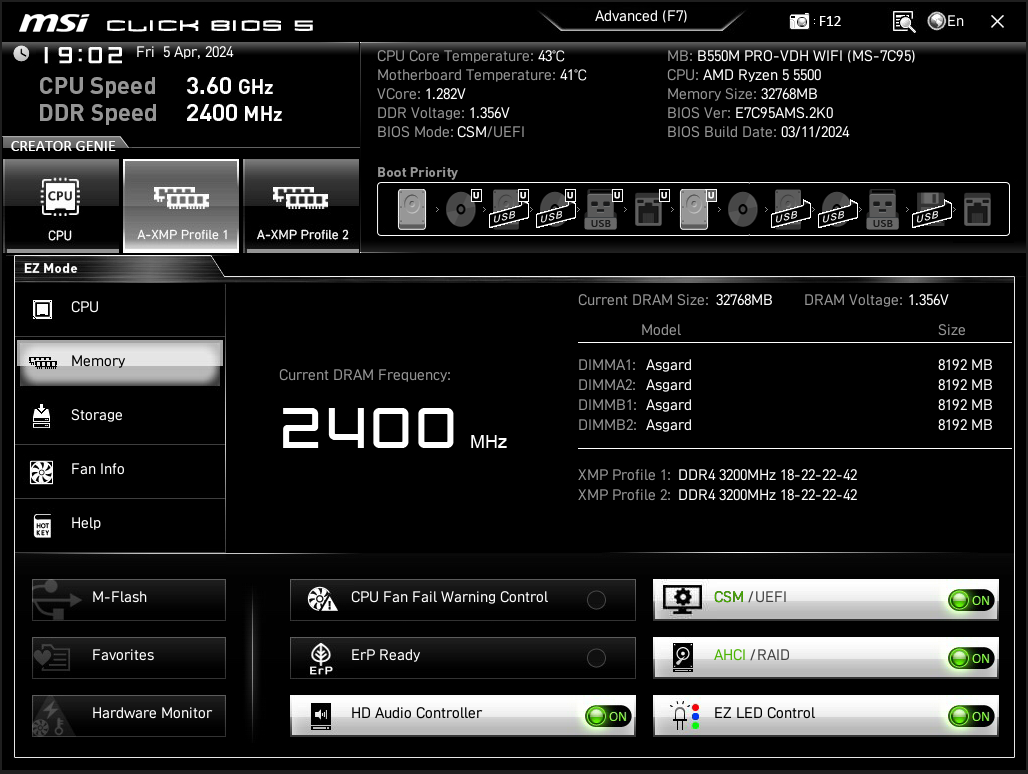
Task: Enable A-XMP Profile 2
Action: click(302, 205)
